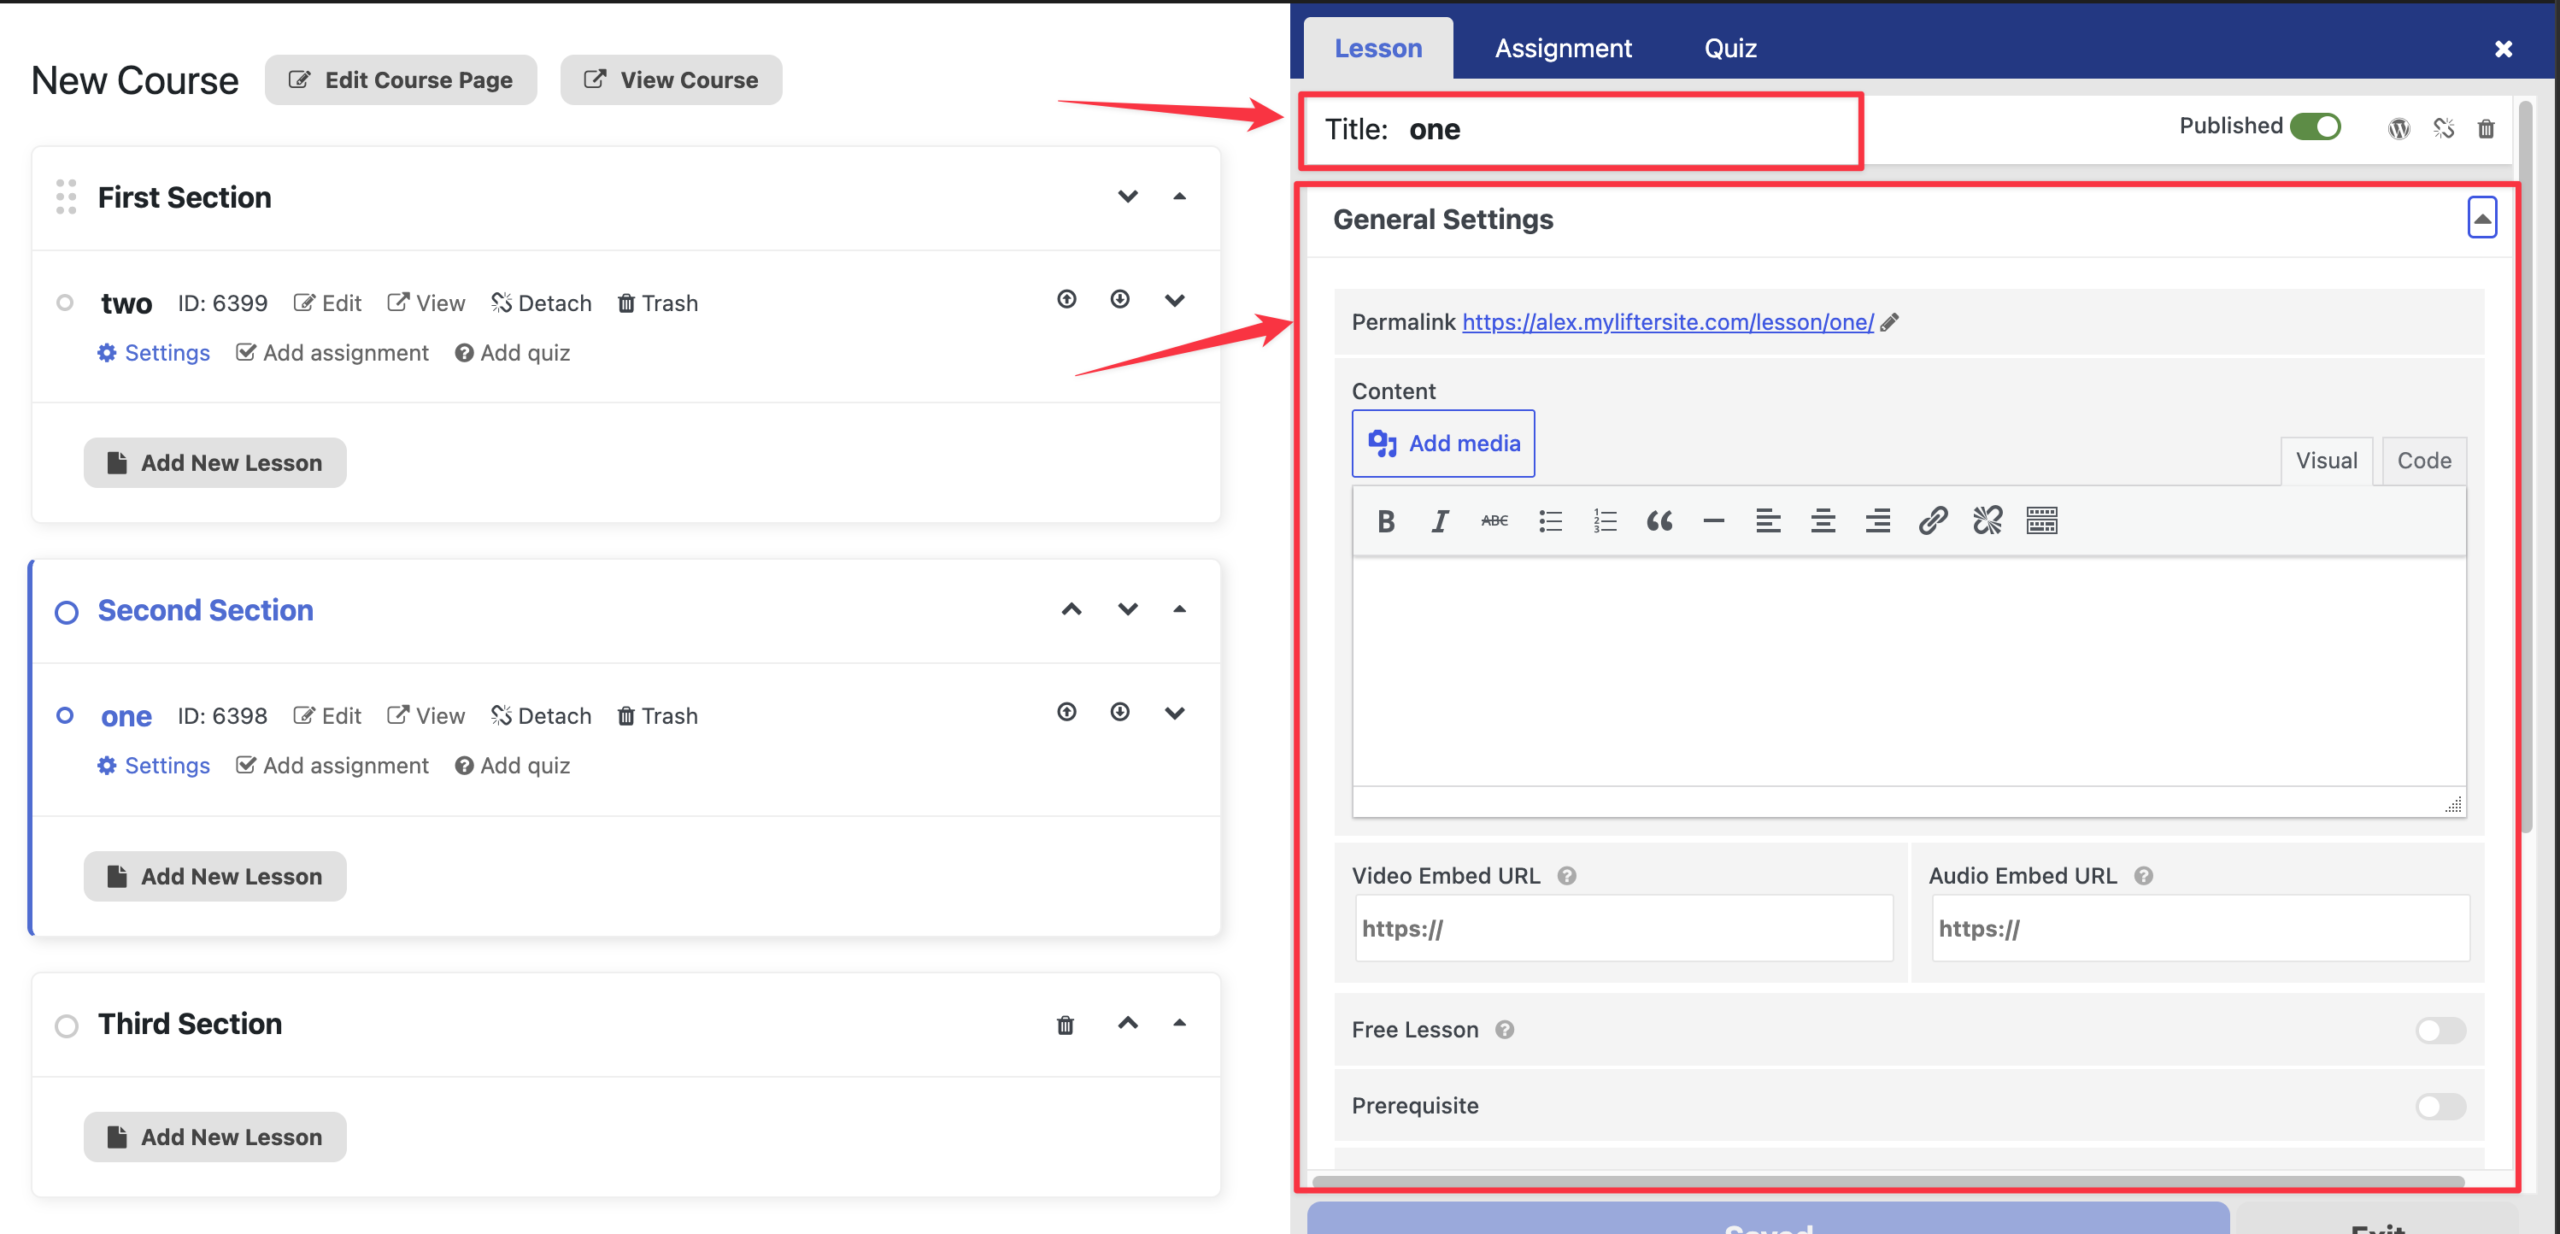Switch editor to Code tab
The width and height of the screenshot is (2560, 1234).
point(2424,461)
